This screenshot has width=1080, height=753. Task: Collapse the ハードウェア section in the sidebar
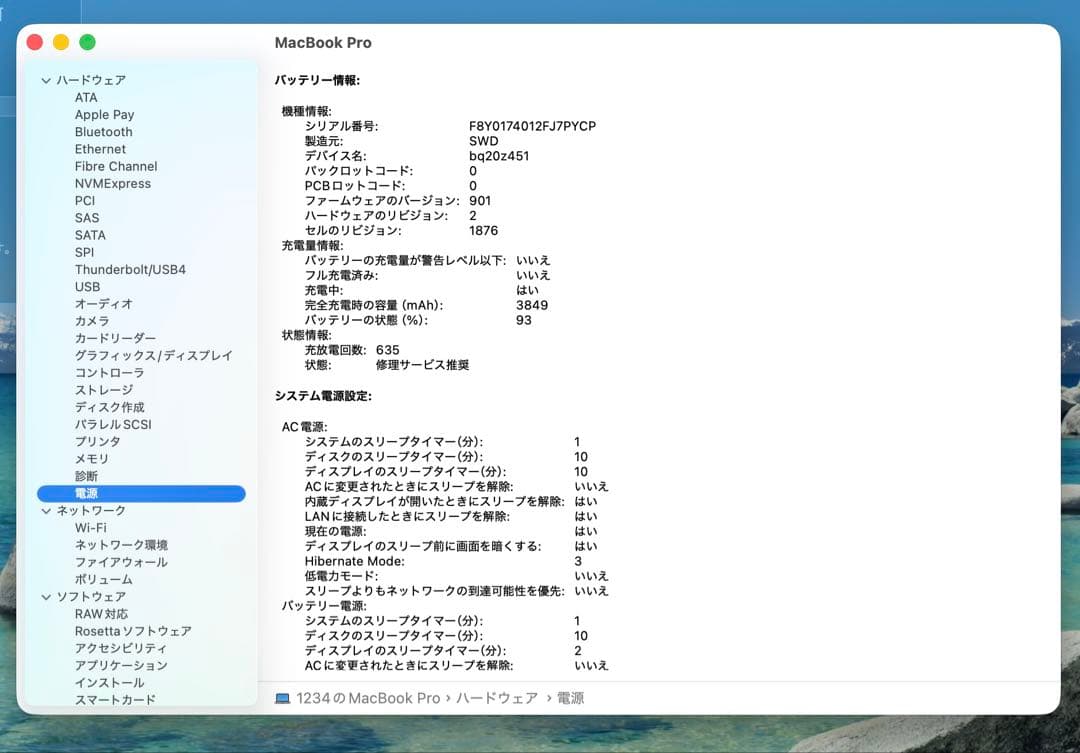(45, 80)
